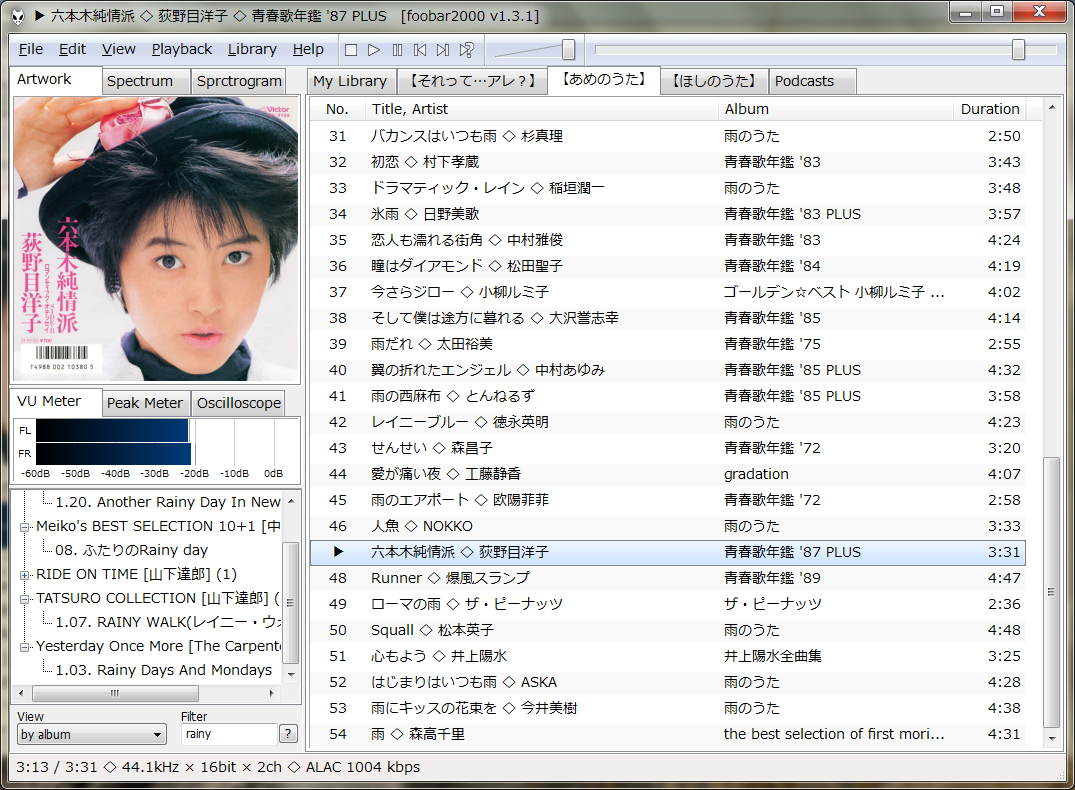
Task: Select track 48 Runner
Action: (x=668, y=578)
